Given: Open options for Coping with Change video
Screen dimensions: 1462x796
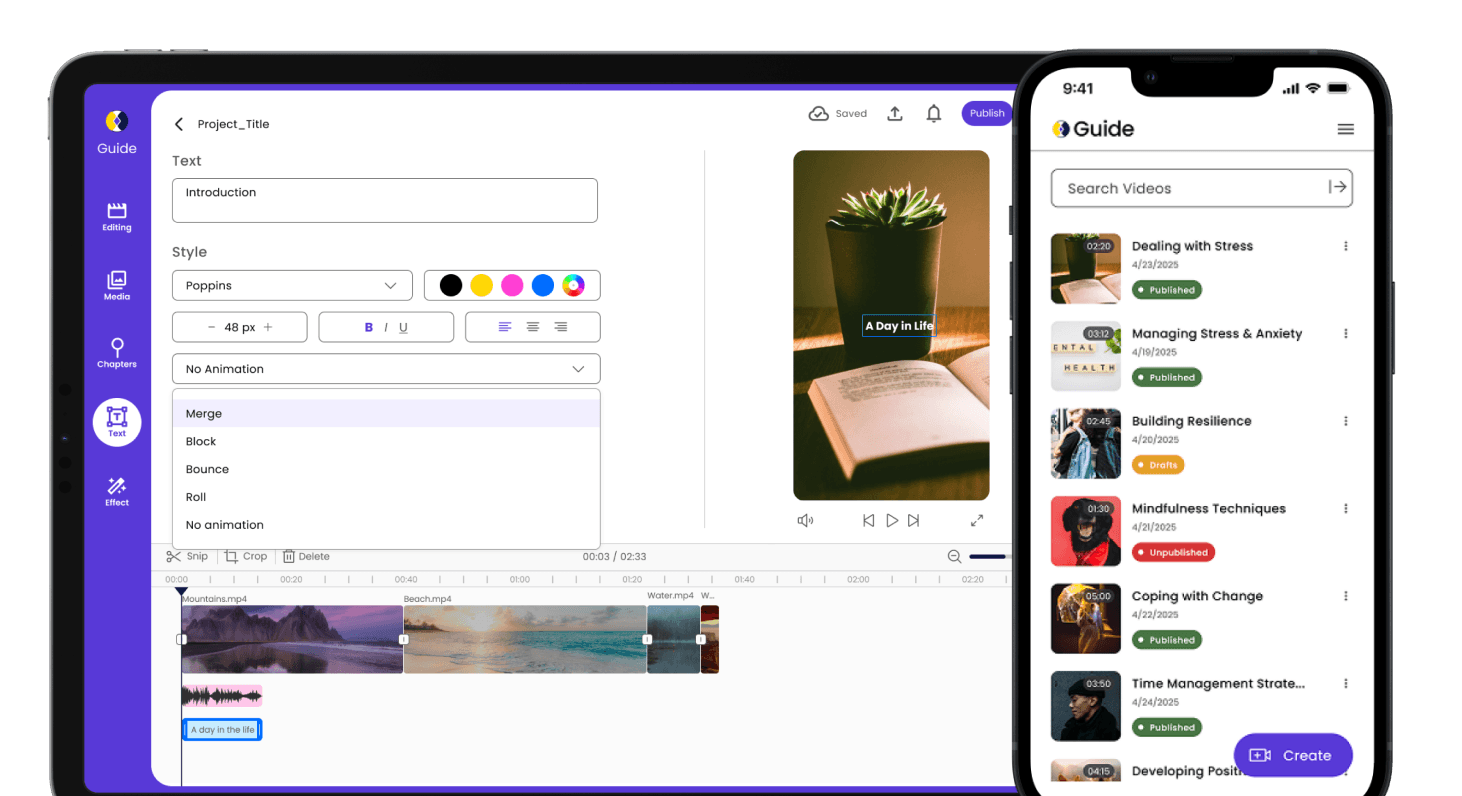Looking at the screenshot, I should point(1346,596).
